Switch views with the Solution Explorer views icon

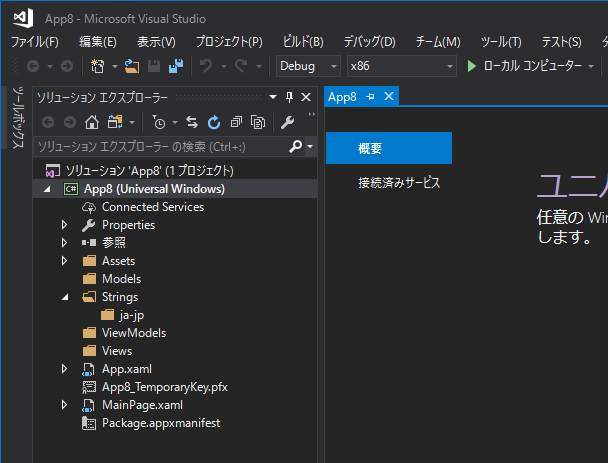115,123
